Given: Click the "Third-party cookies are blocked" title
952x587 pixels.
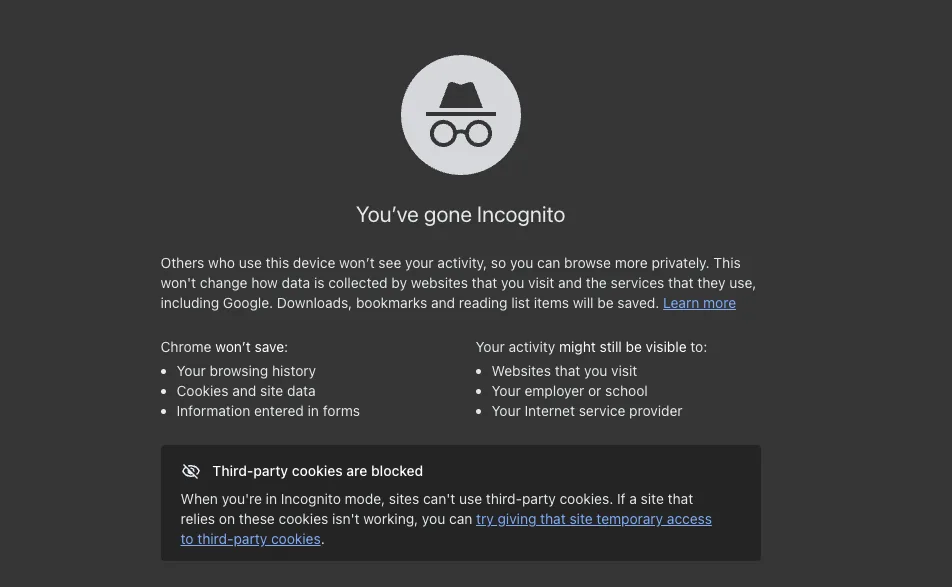Looking at the screenshot, I should (317, 471).
